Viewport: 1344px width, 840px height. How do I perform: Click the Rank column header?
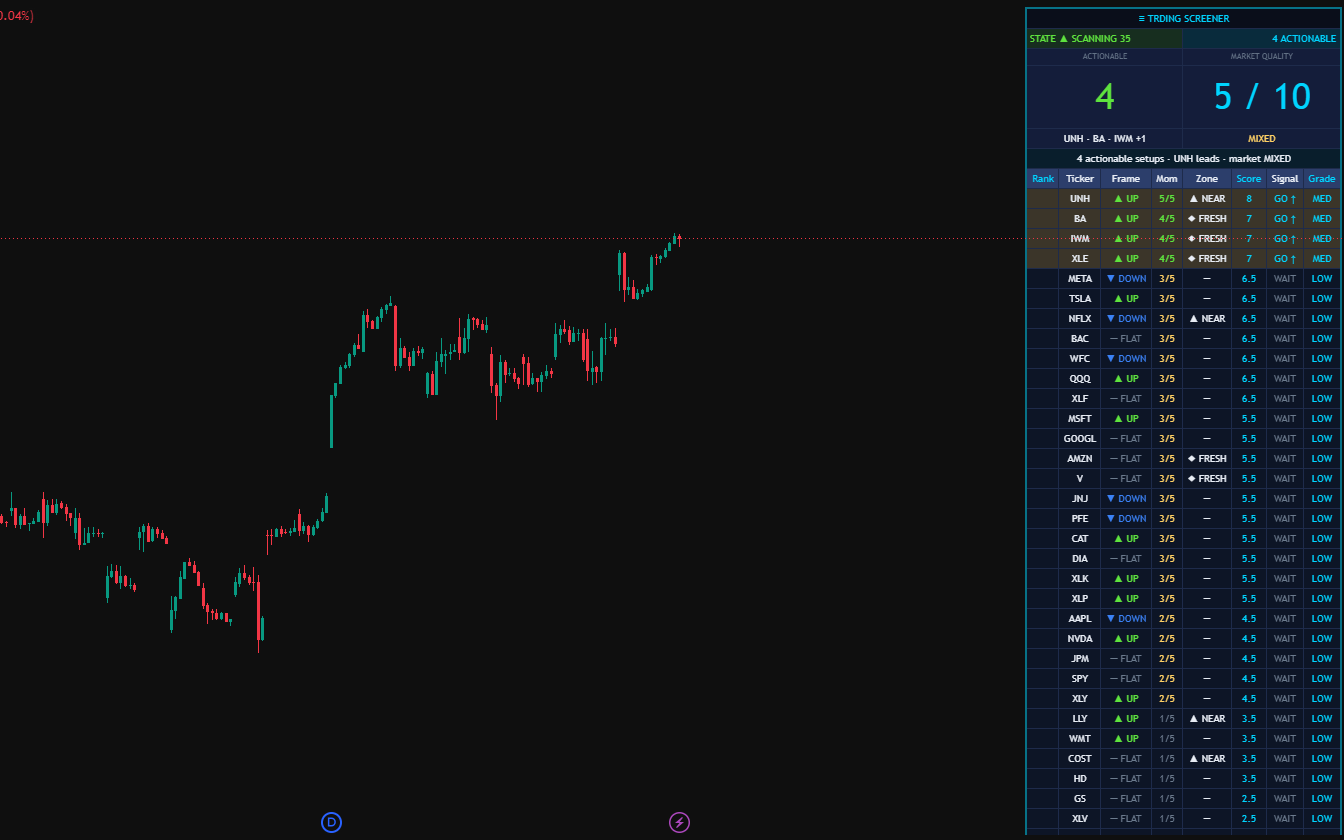pyautogui.click(x=1043, y=179)
